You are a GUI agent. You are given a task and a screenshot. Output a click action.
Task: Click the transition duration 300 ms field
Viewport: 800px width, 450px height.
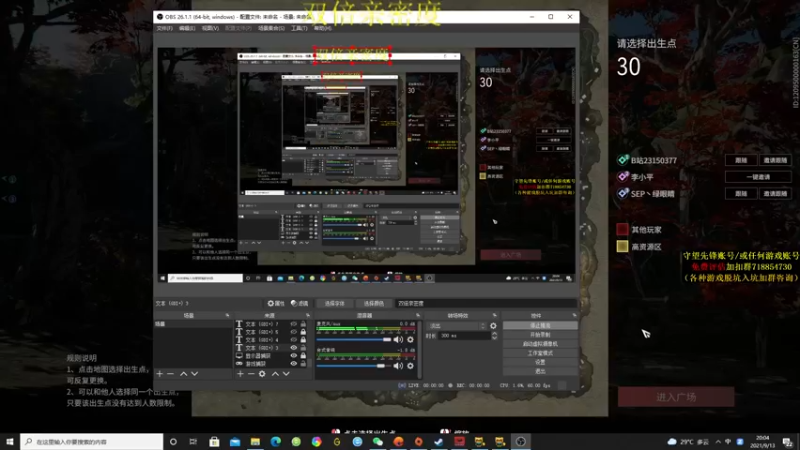click(x=464, y=336)
